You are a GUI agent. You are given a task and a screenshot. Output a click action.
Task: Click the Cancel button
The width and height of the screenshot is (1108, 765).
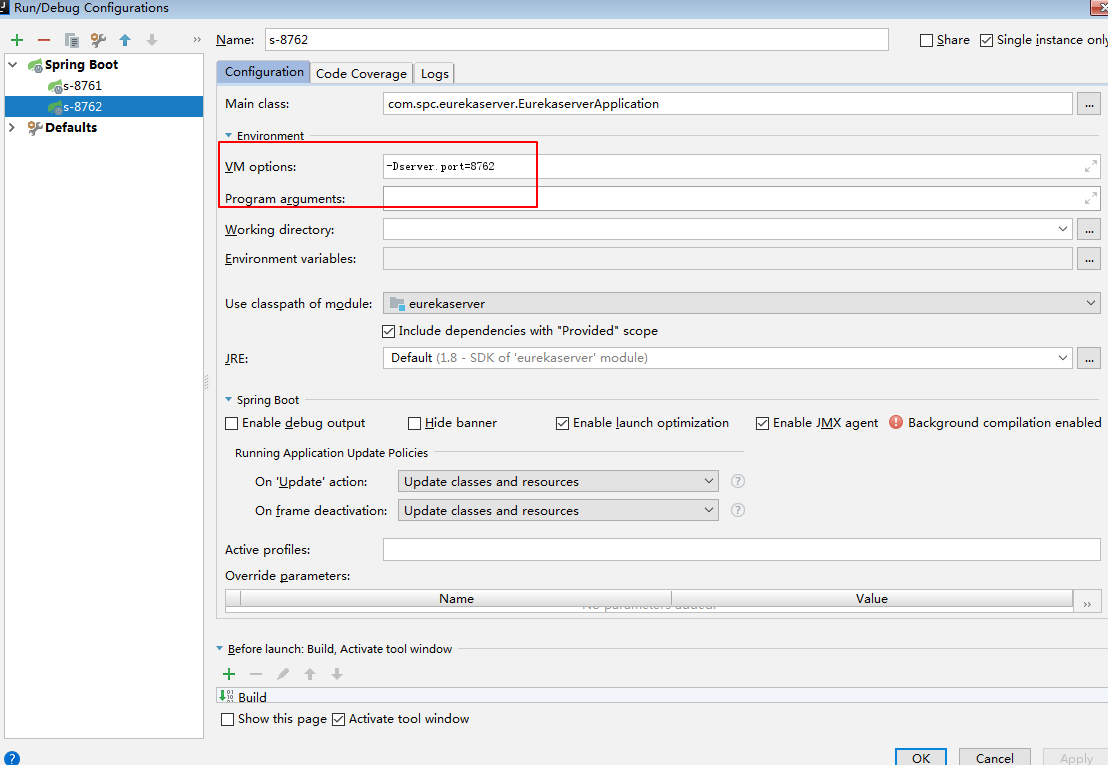click(x=994, y=757)
